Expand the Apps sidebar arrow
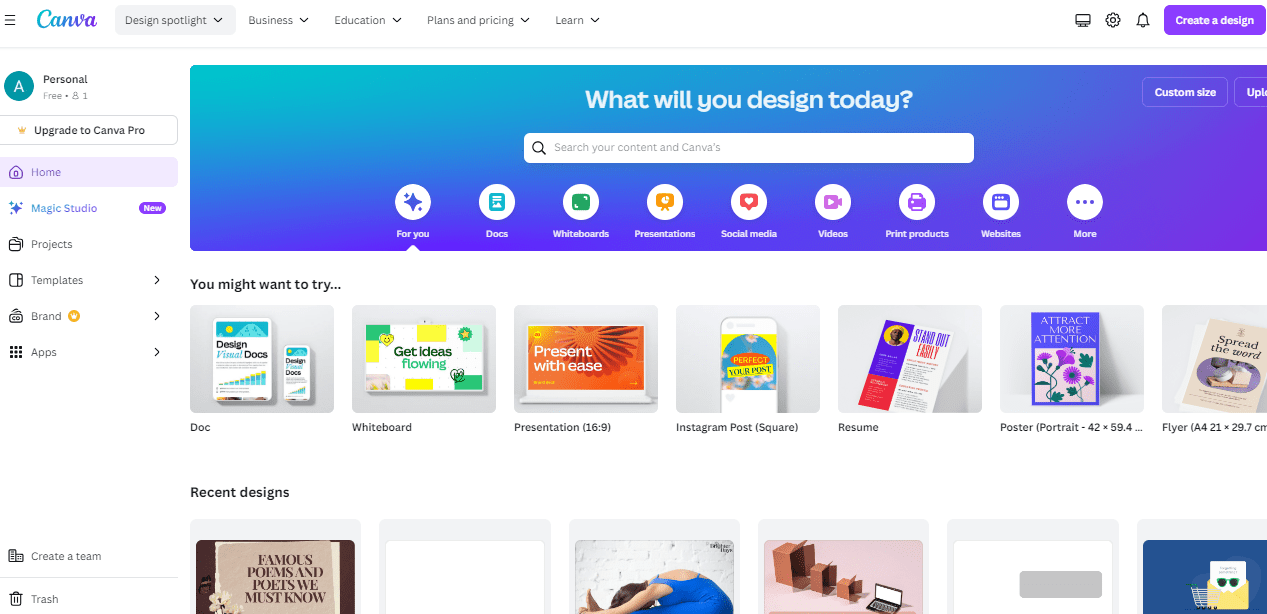This screenshot has width=1267, height=614. (157, 352)
